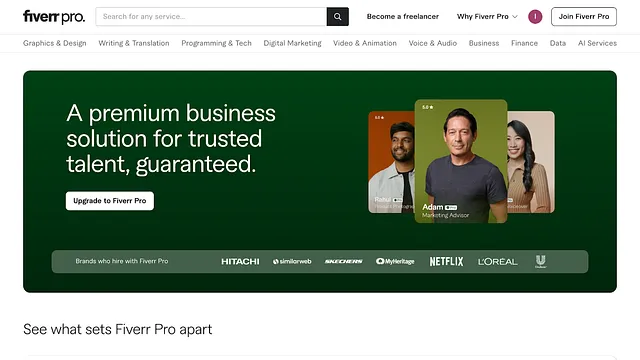Viewport: 640px width, 360px height.
Task: Open Writing & Translation category
Action: pos(134,43)
